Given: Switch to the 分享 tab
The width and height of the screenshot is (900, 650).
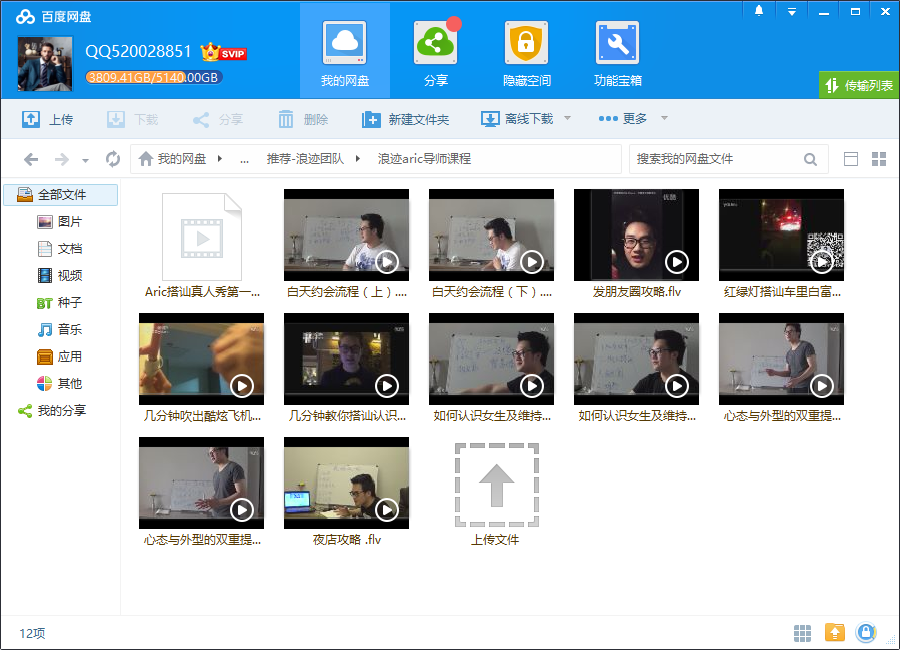Looking at the screenshot, I should pos(436,53).
